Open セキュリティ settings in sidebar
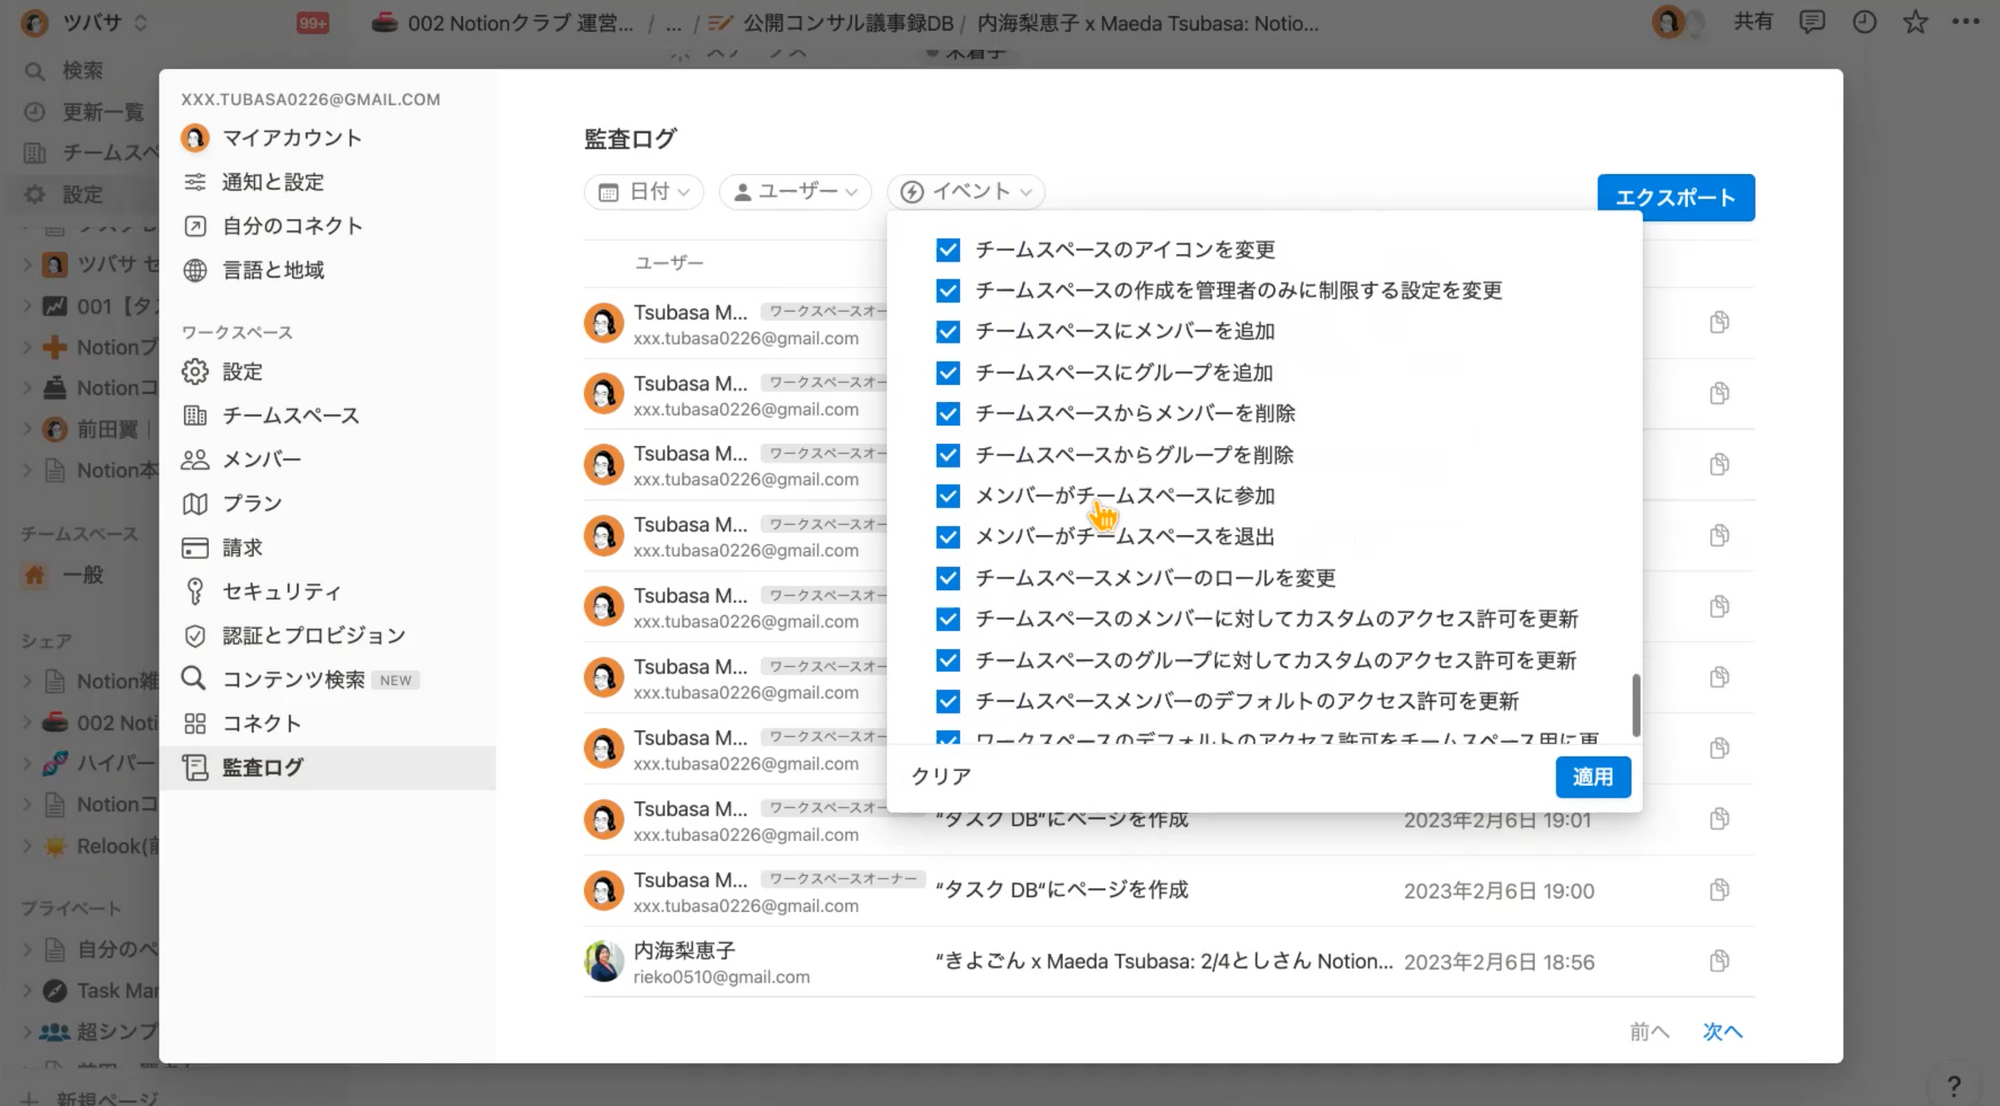 pyautogui.click(x=281, y=591)
